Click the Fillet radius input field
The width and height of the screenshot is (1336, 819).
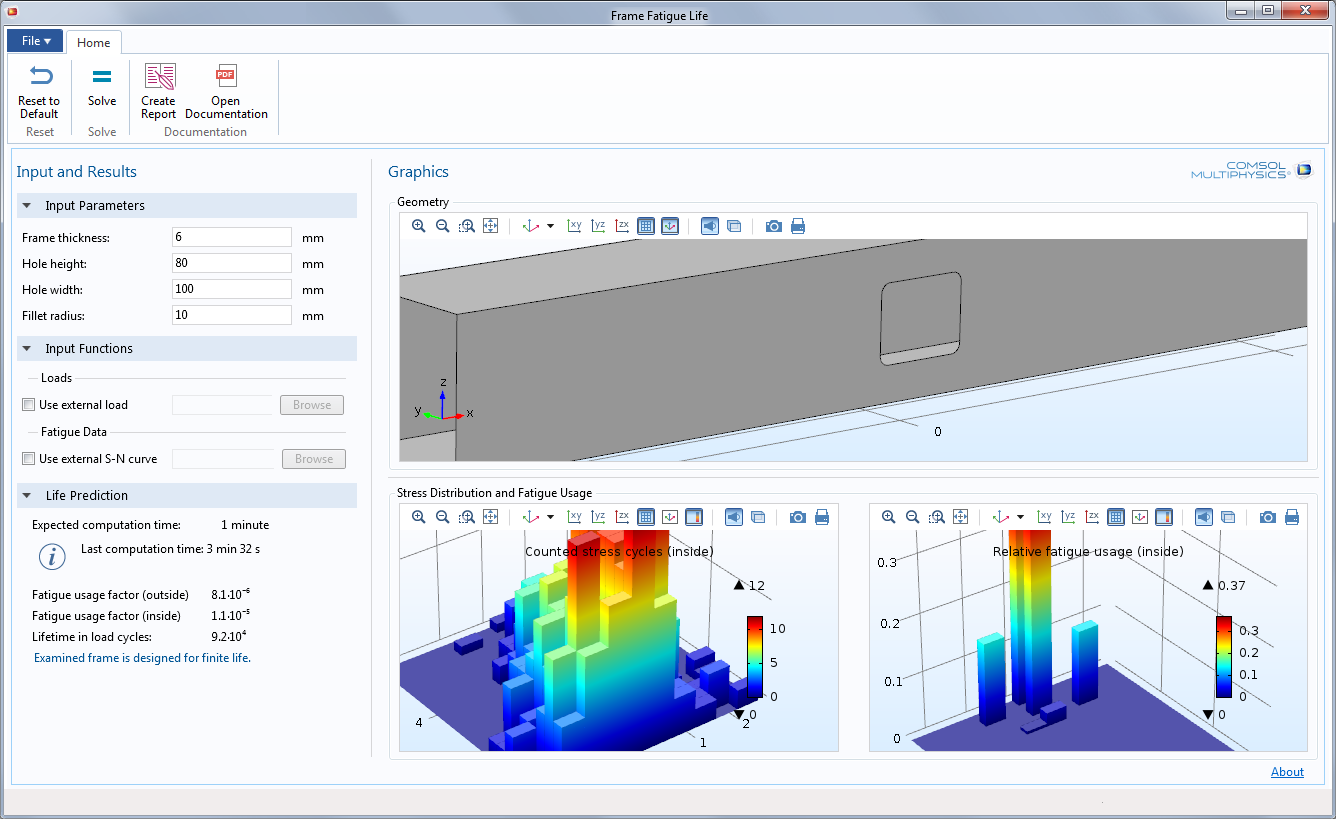tap(232, 315)
